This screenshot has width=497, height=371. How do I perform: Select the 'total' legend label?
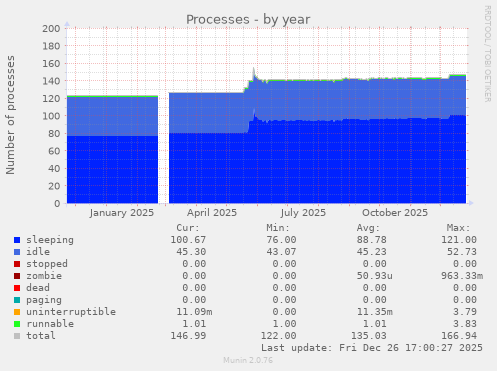pos(41,336)
